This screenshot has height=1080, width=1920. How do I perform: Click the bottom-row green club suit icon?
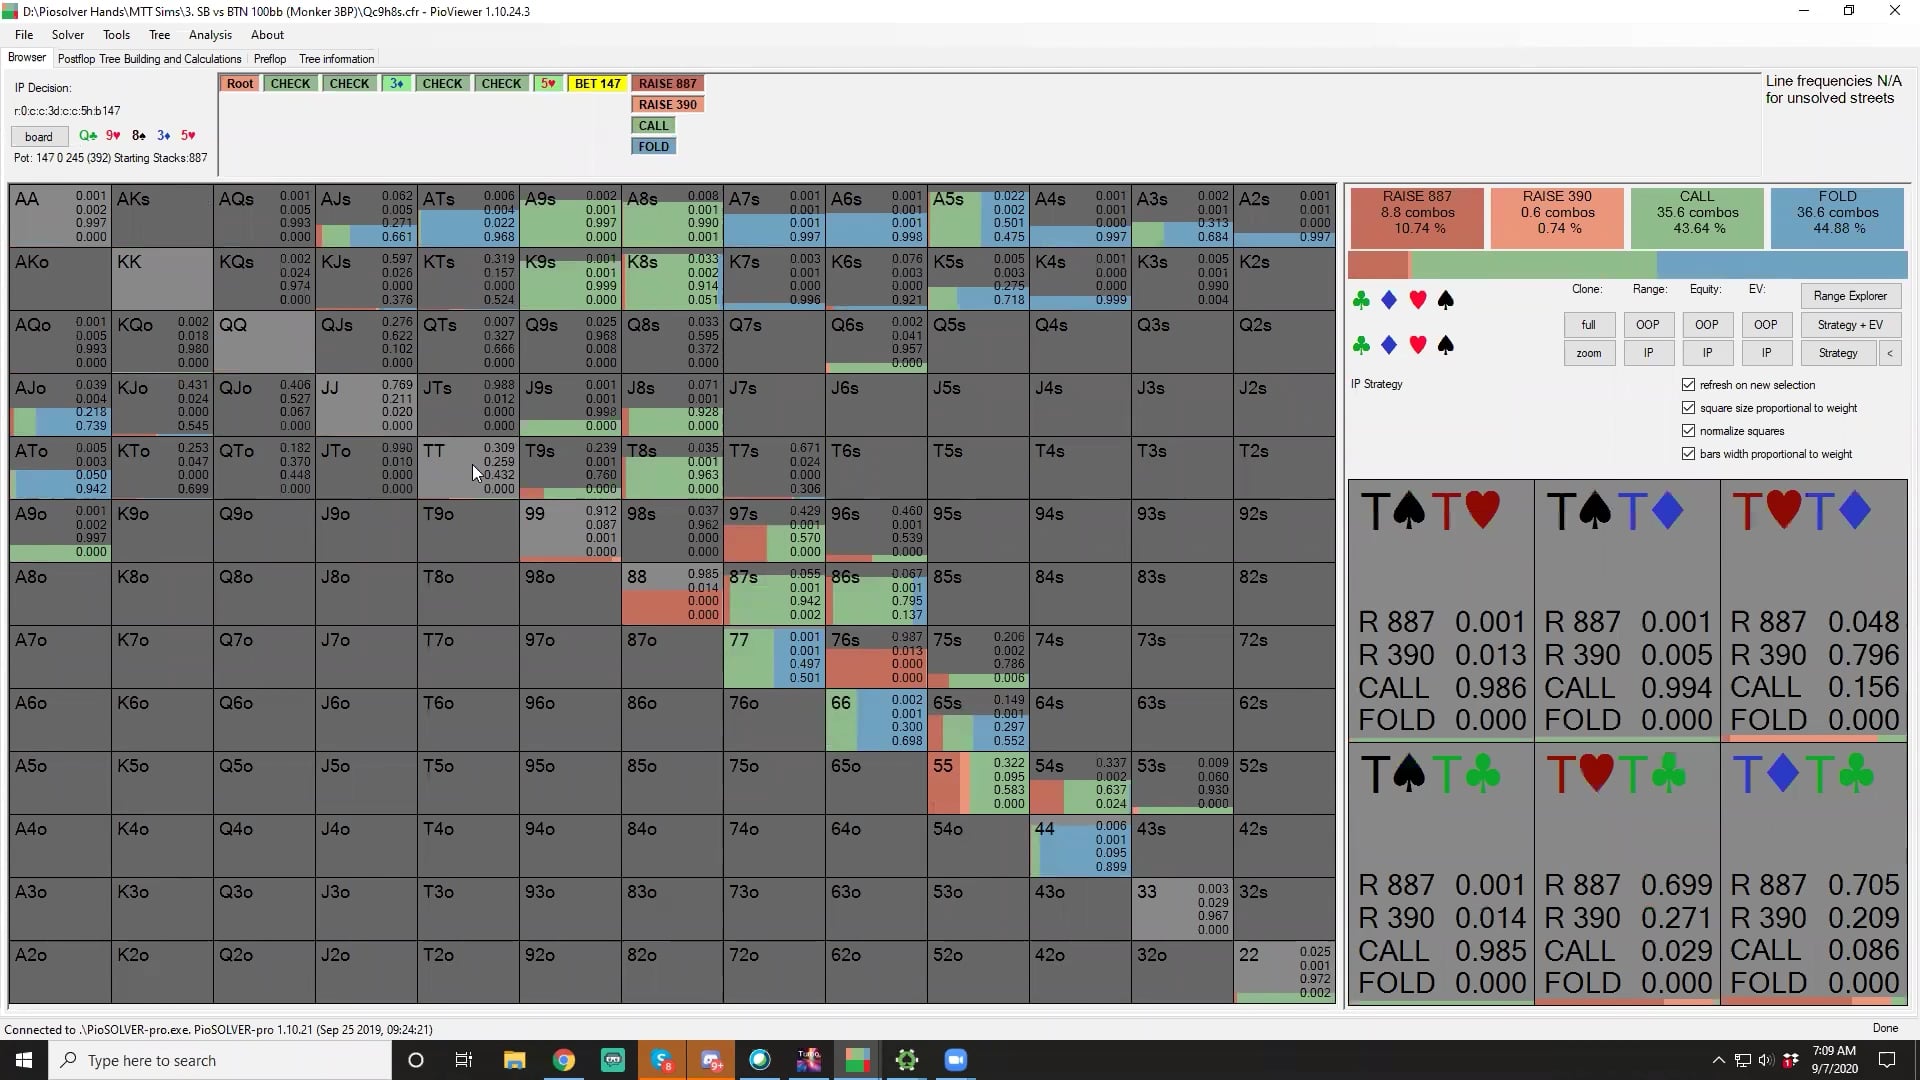pyautogui.click(x=1361, y=345)
